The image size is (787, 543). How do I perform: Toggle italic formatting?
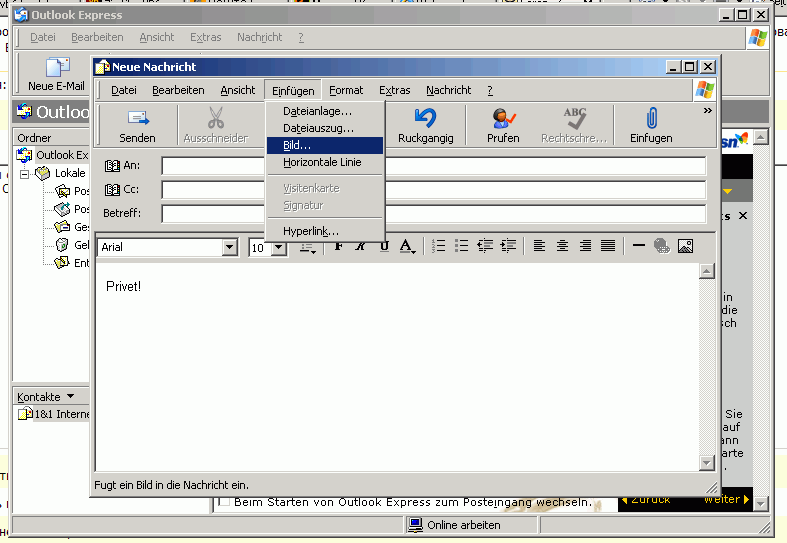[361, 246]
